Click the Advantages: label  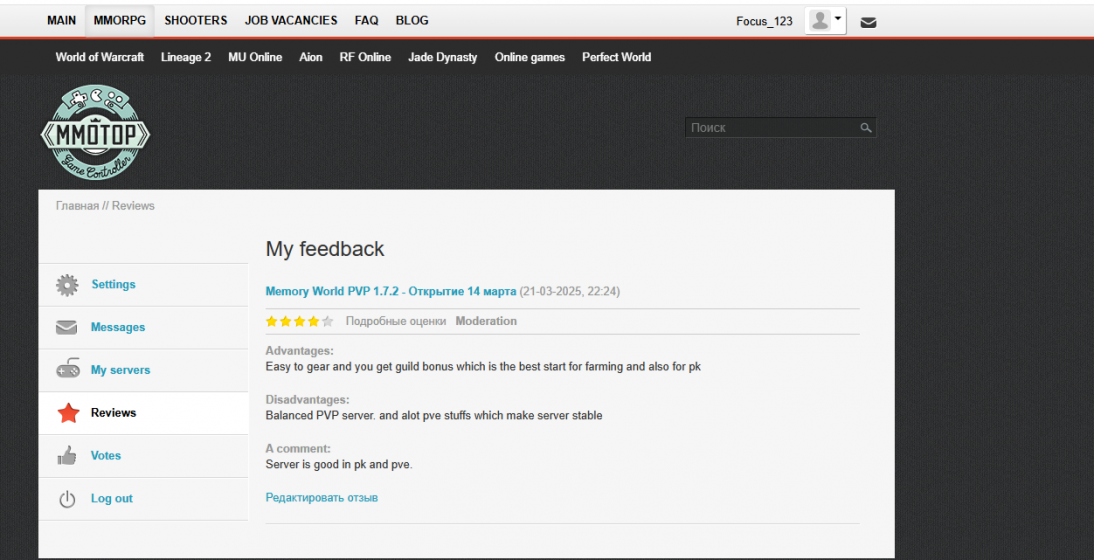click(299, 351)
